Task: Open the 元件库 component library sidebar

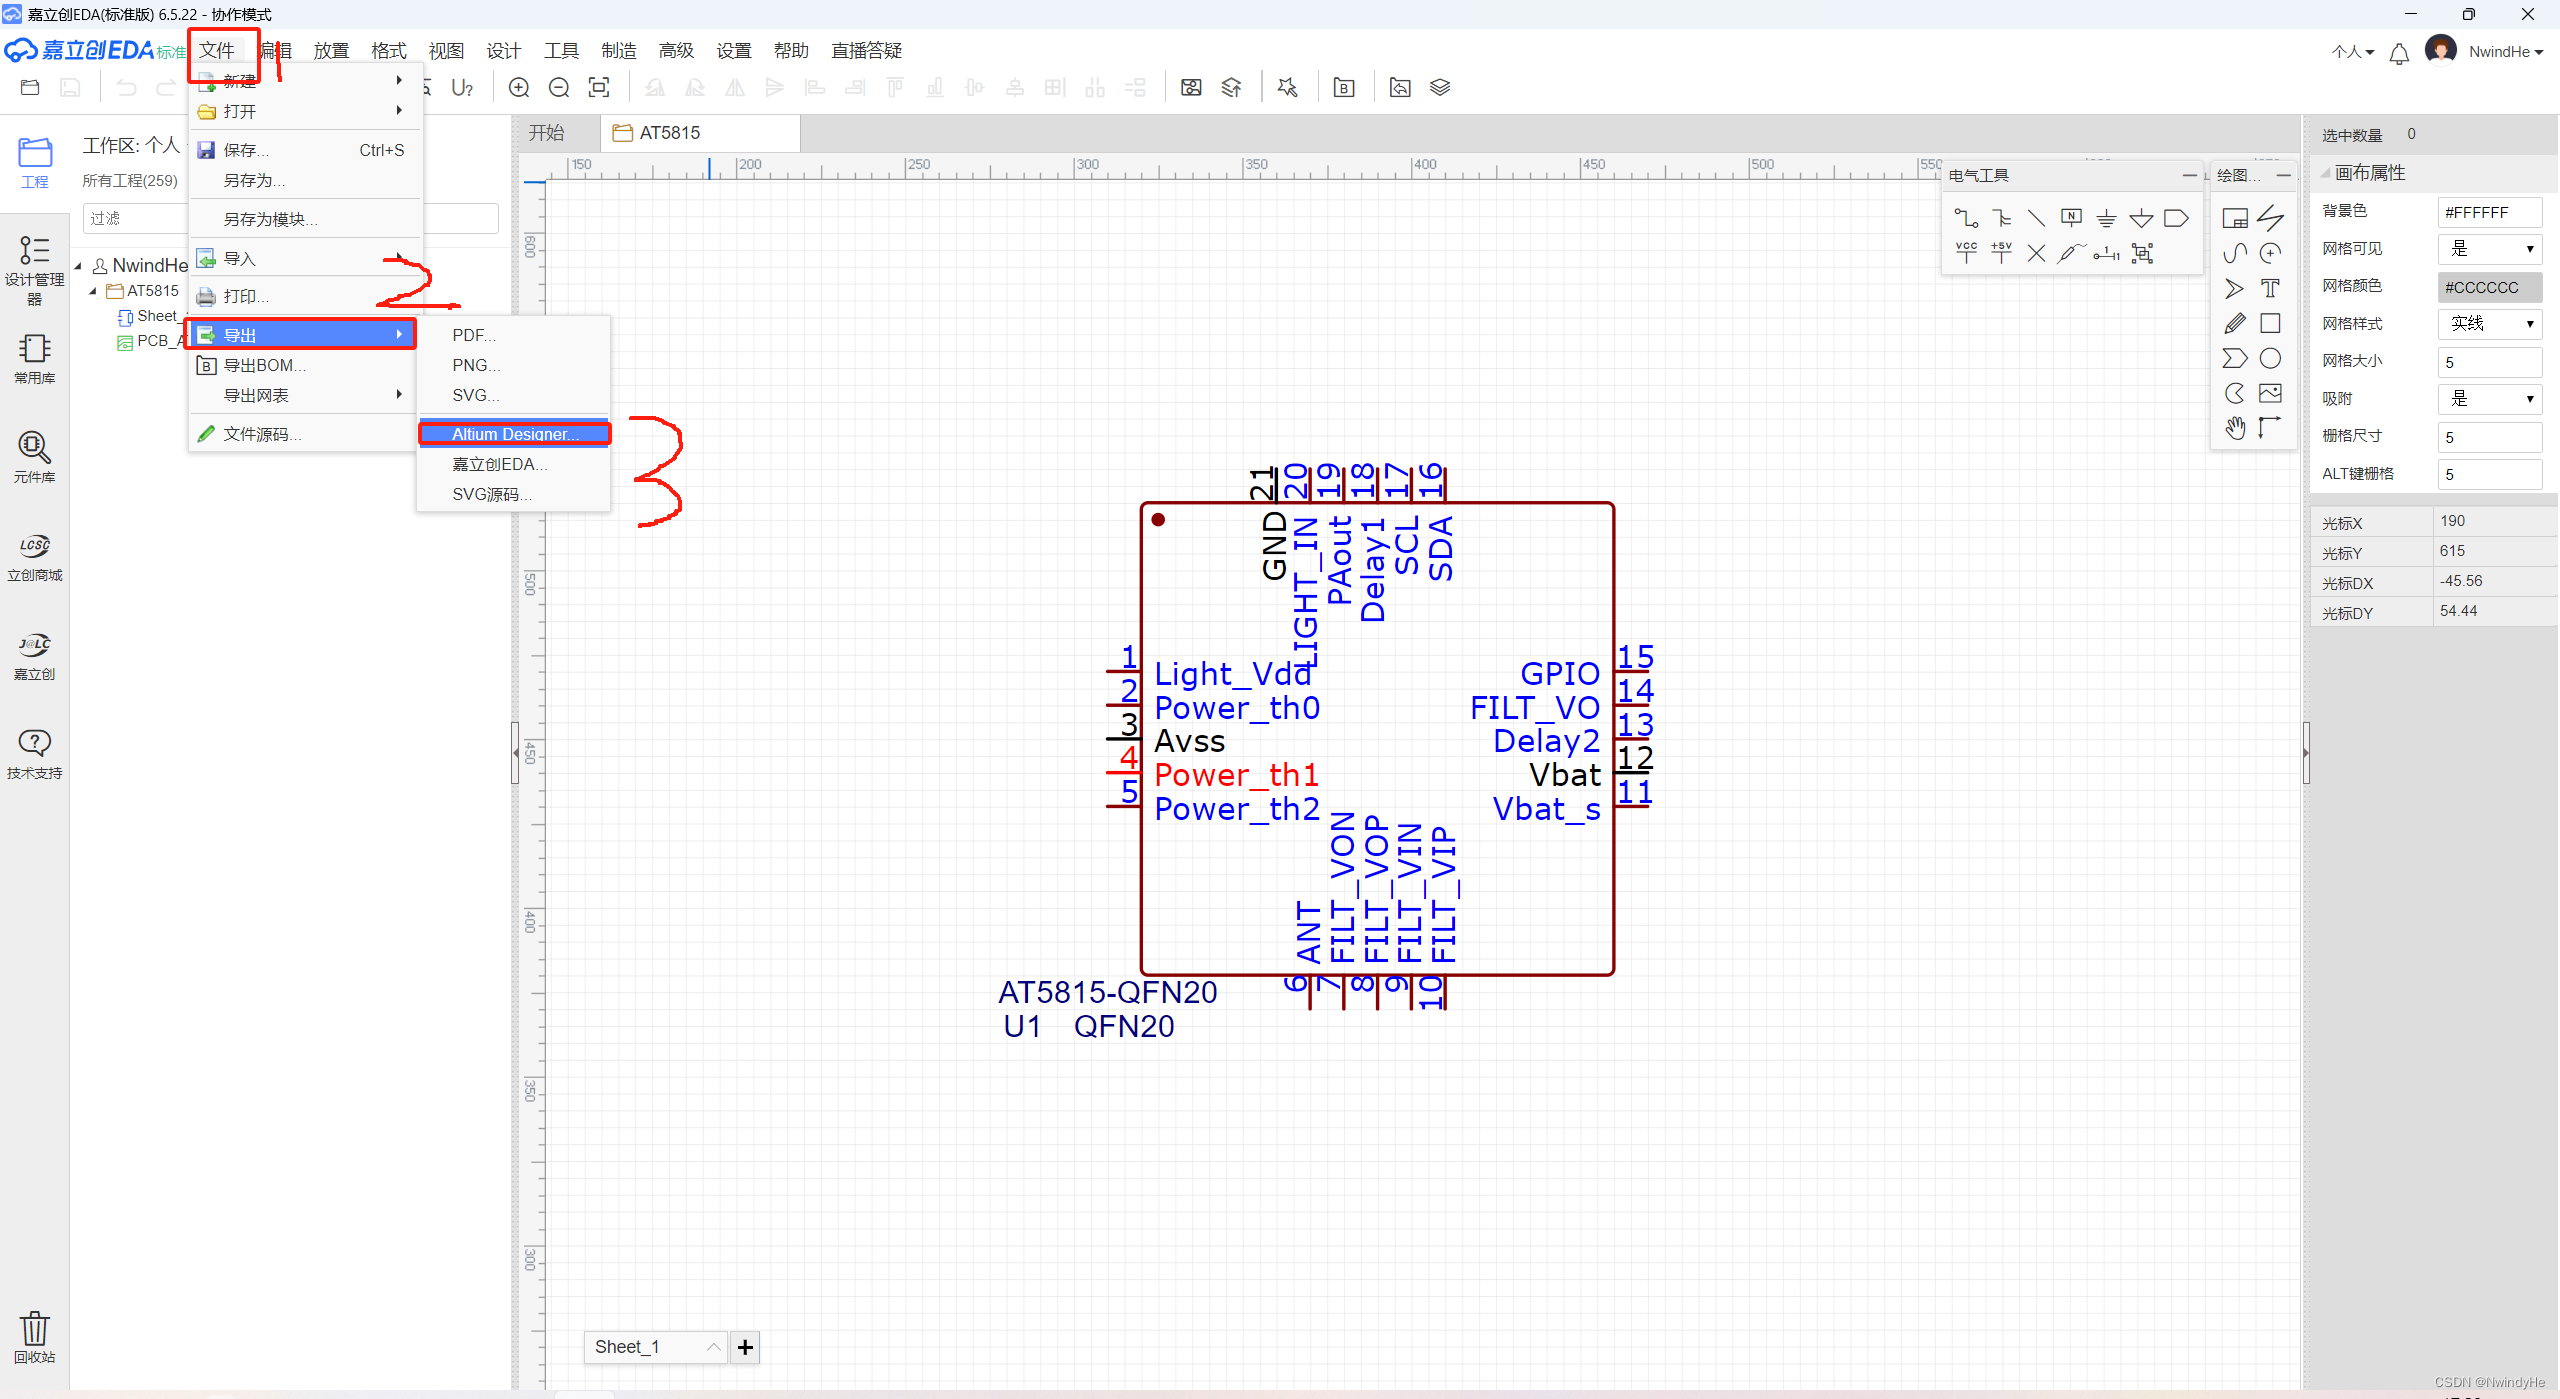Action: tap(34, 456)
